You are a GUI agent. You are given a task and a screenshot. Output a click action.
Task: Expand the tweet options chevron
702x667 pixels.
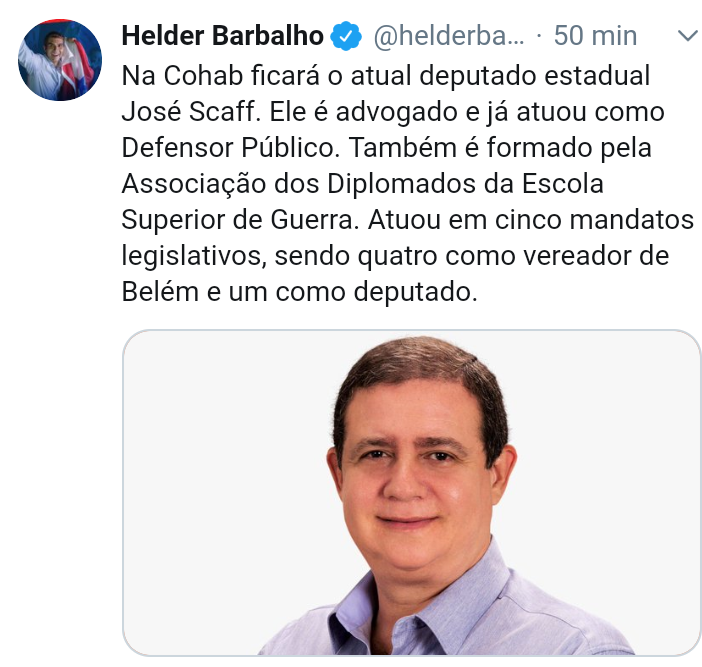coord(688,36)
